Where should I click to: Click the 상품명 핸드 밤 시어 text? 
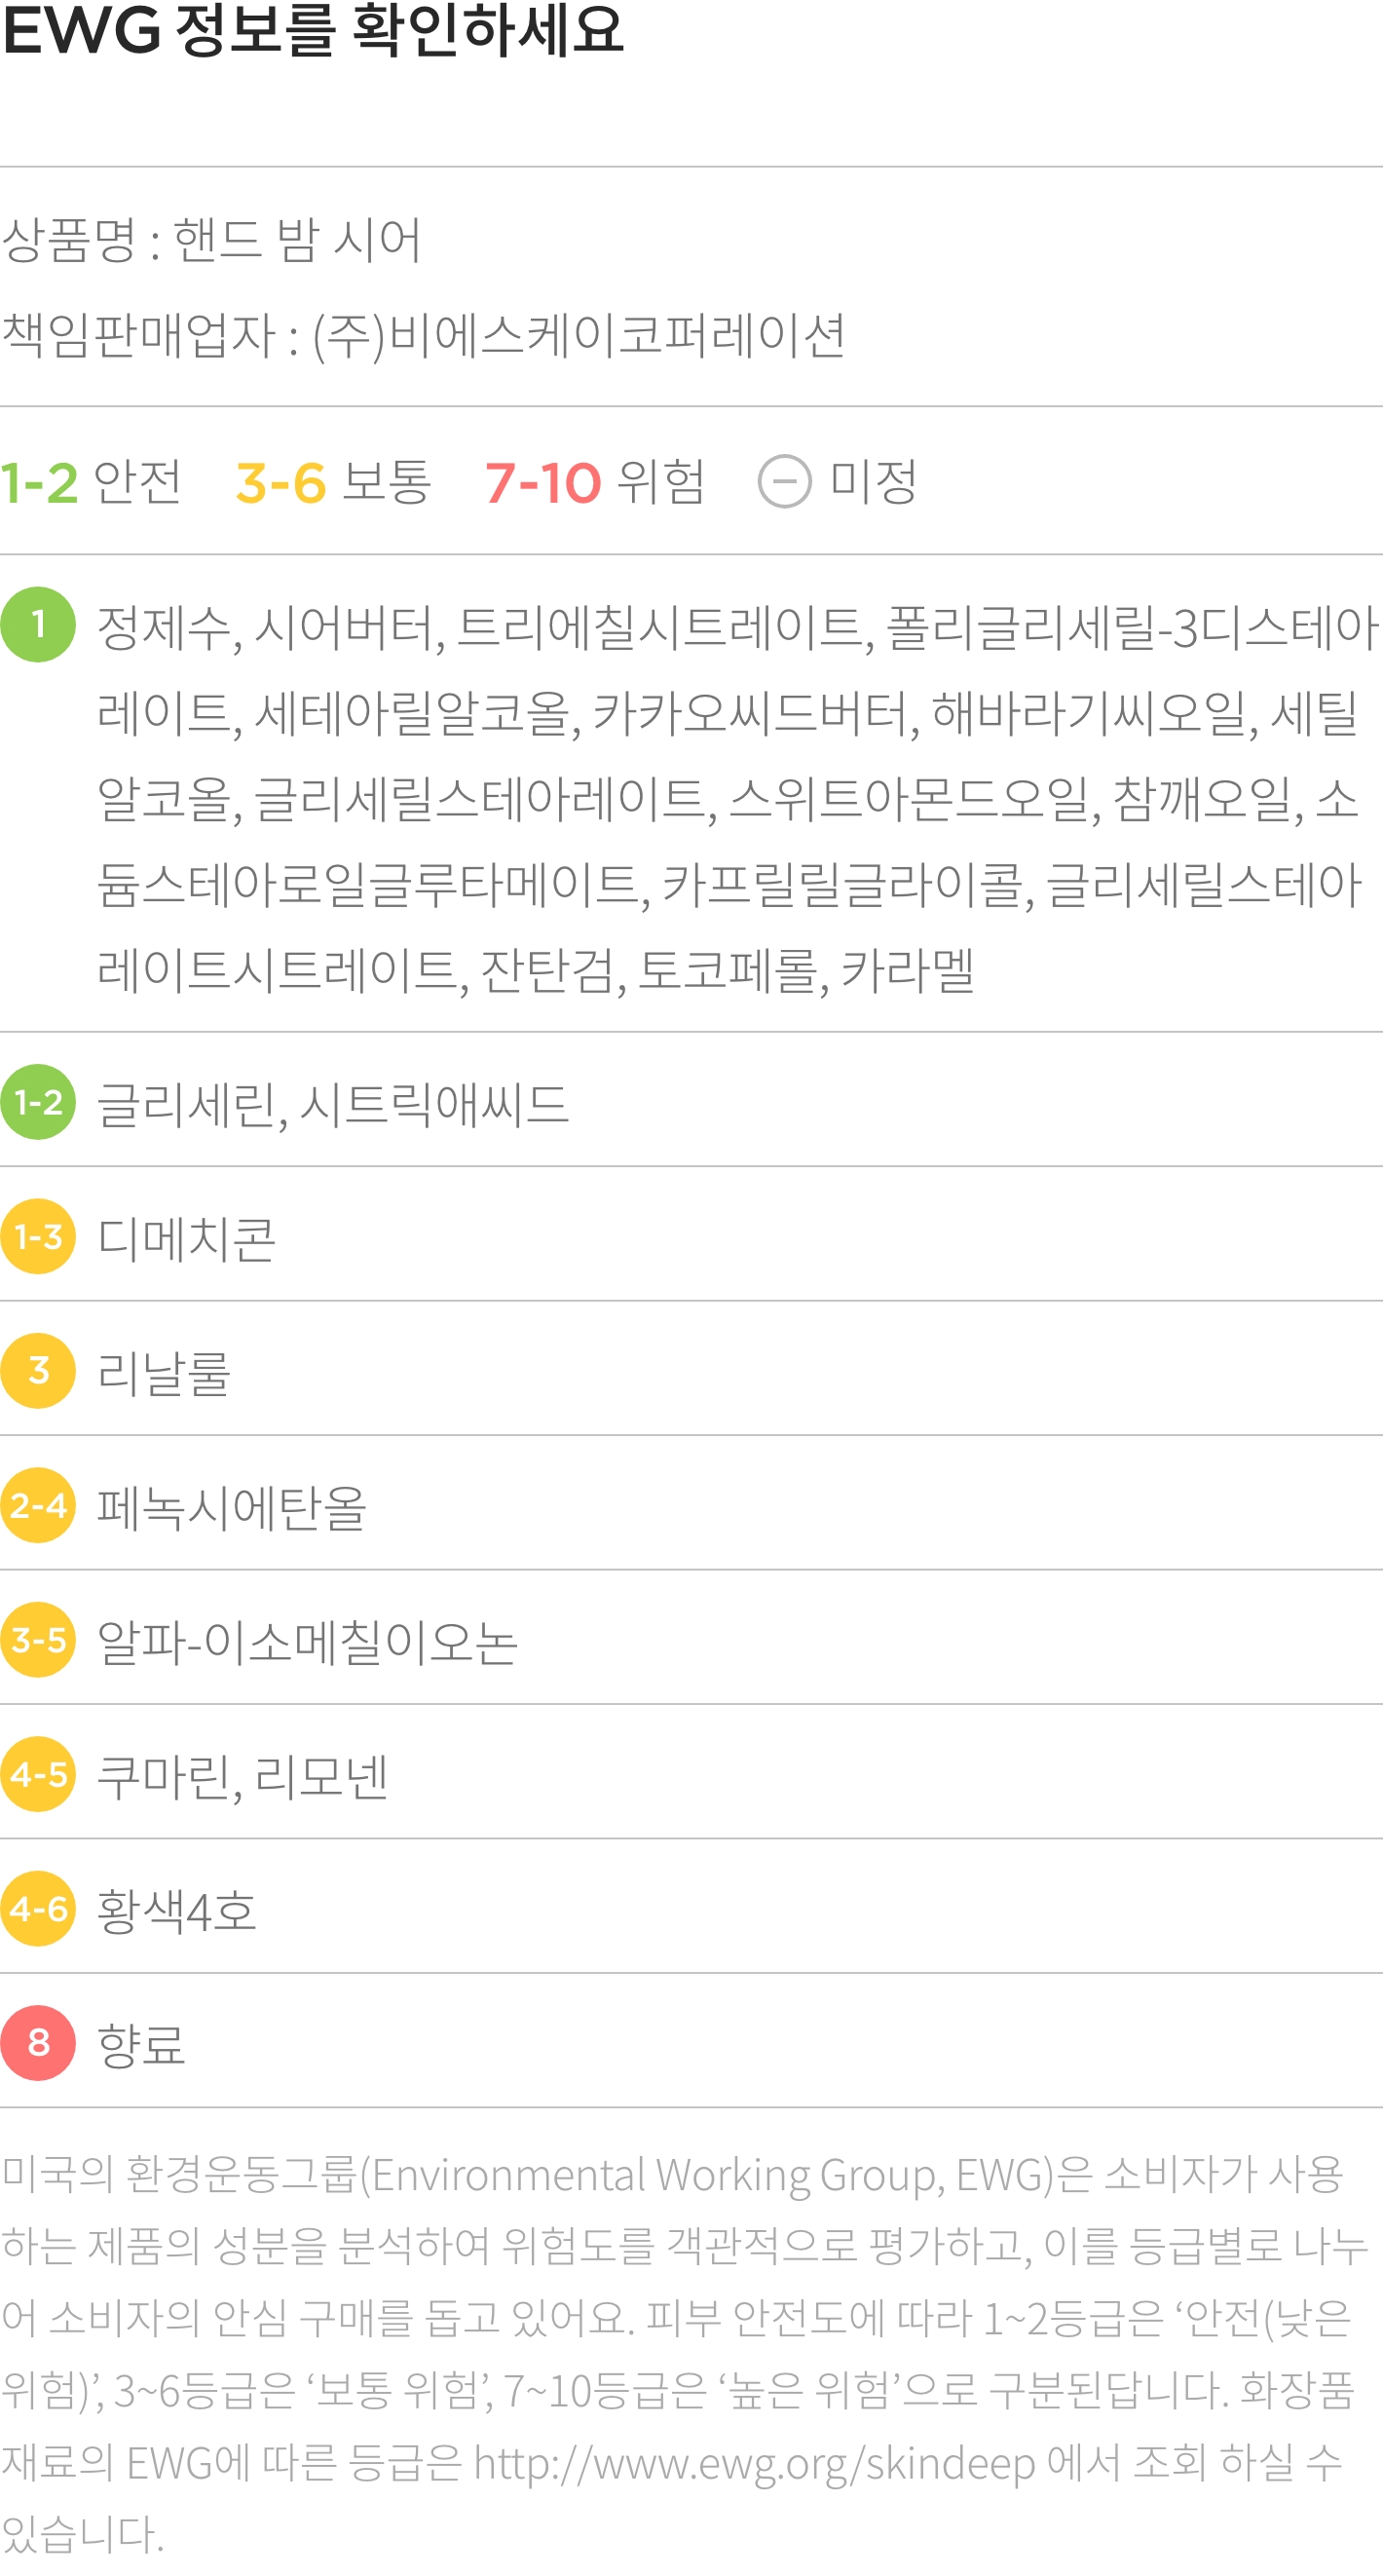pyautogui.click(x=211, y=239)
